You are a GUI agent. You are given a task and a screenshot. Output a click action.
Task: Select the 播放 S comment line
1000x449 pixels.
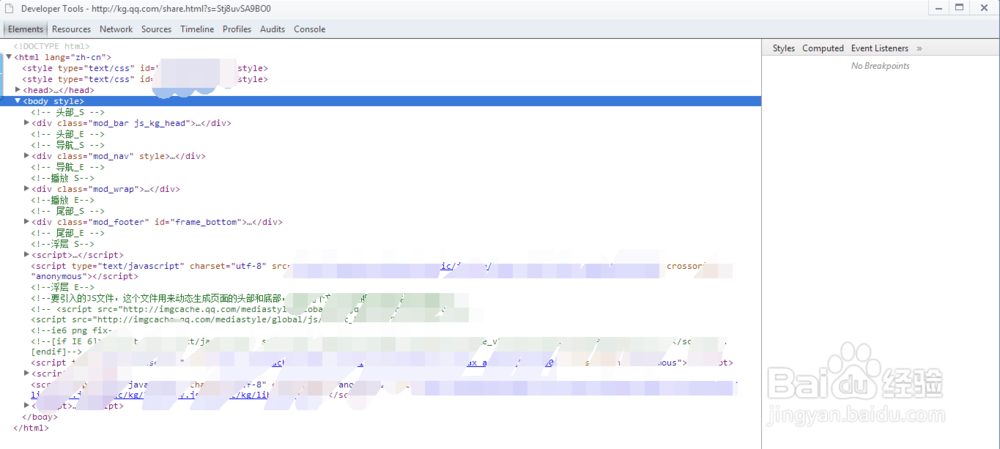point(62,178)
